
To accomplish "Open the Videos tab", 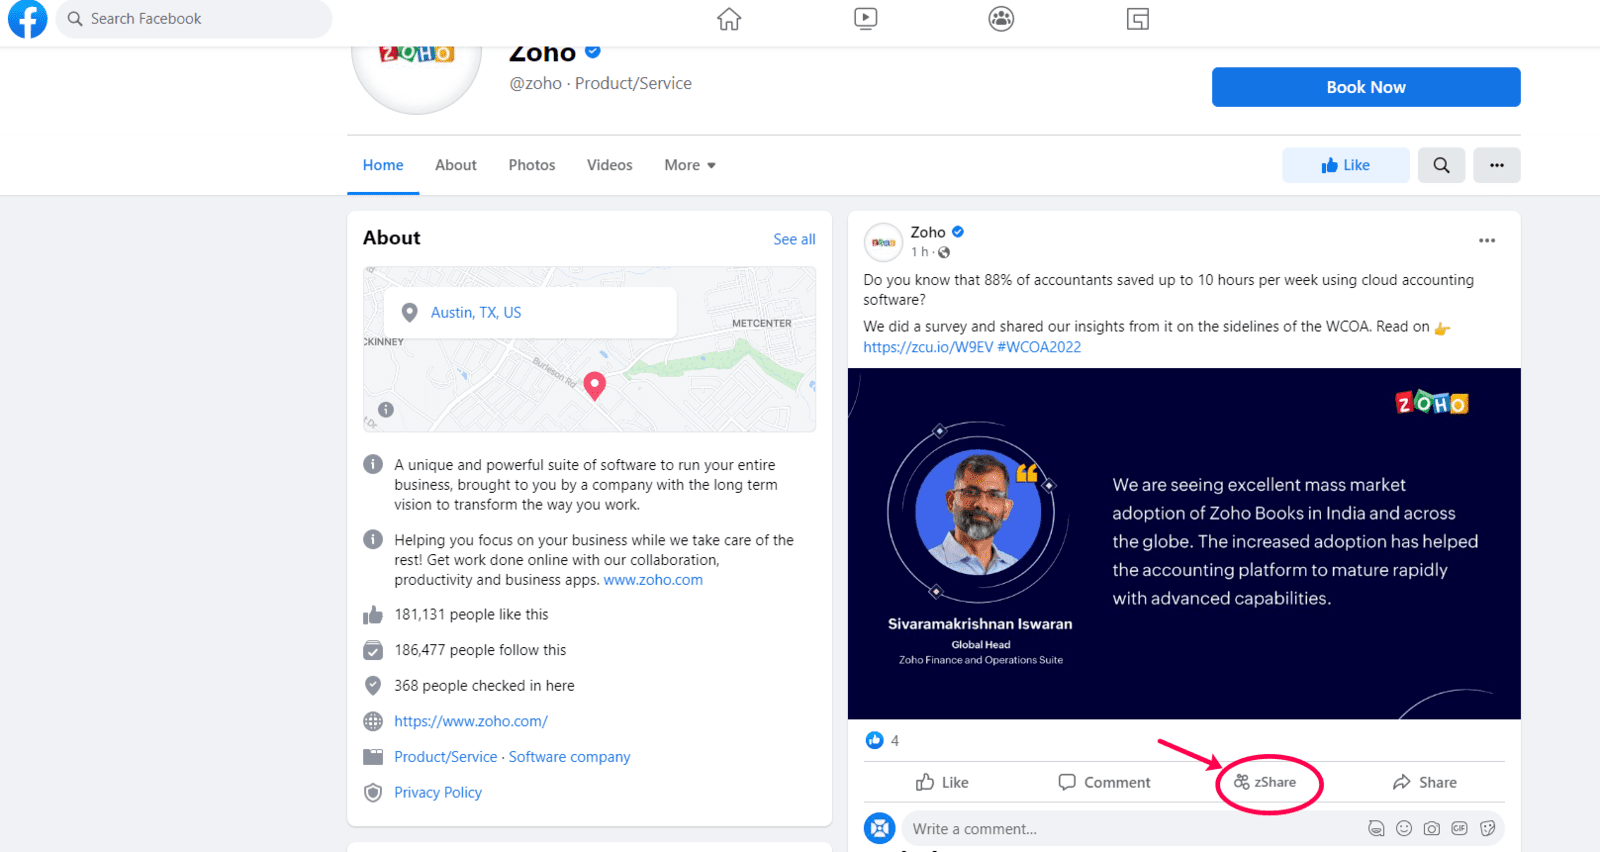I will [610, 165].
